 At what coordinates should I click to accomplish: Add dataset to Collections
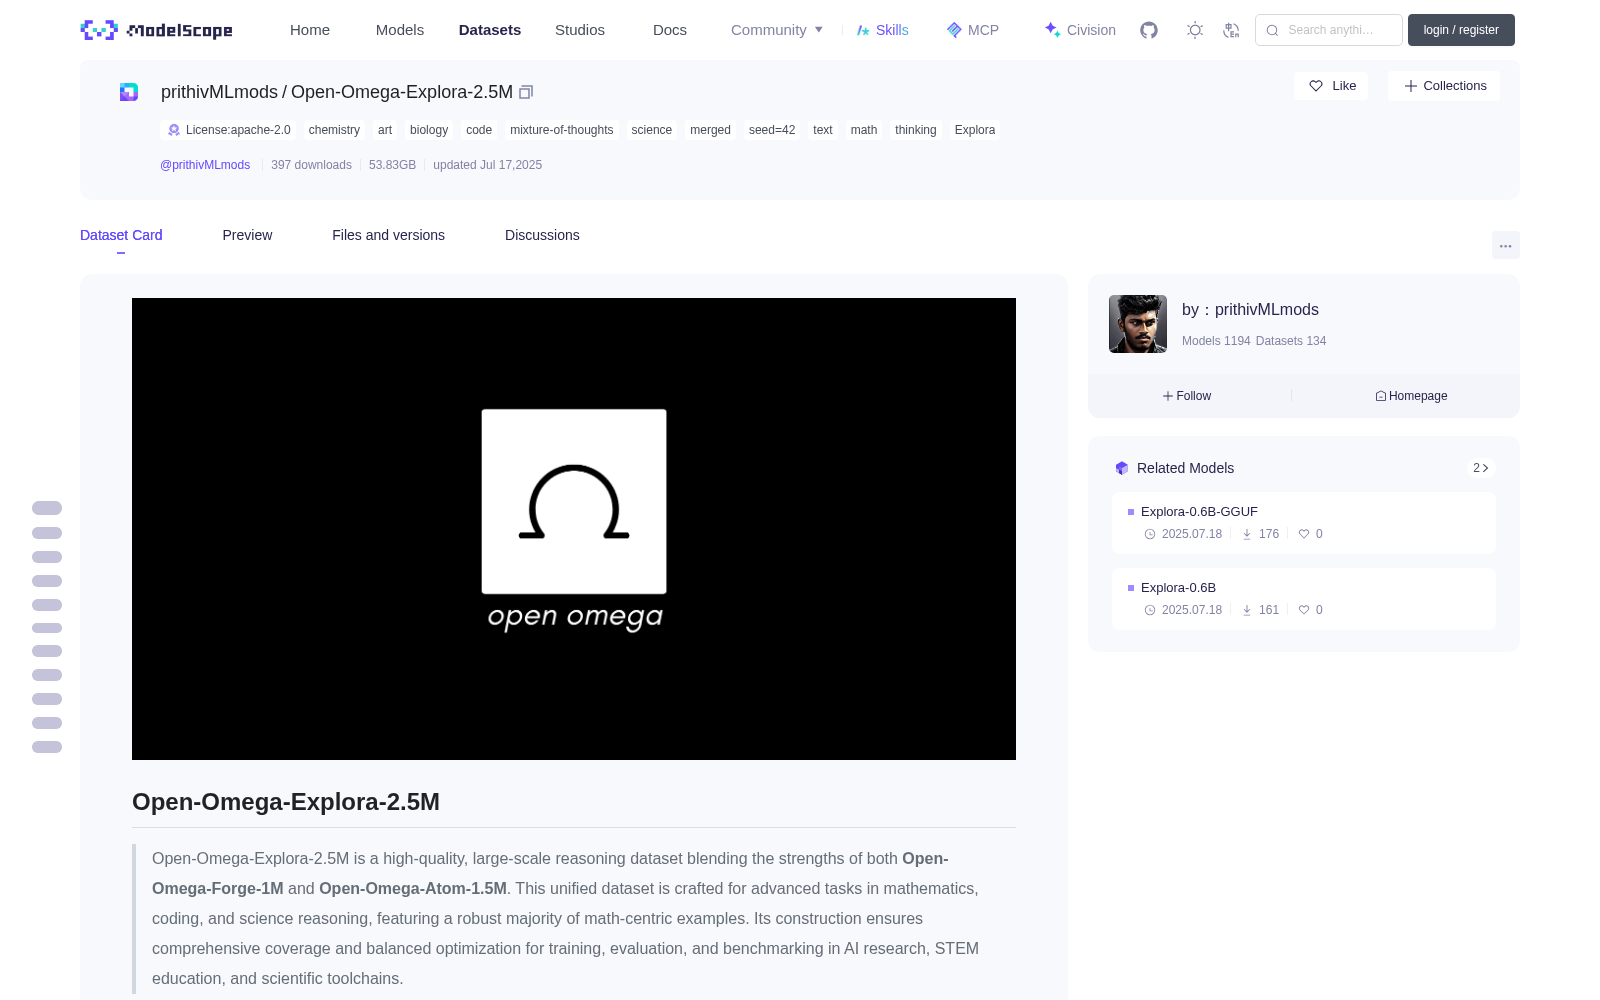1444,86
